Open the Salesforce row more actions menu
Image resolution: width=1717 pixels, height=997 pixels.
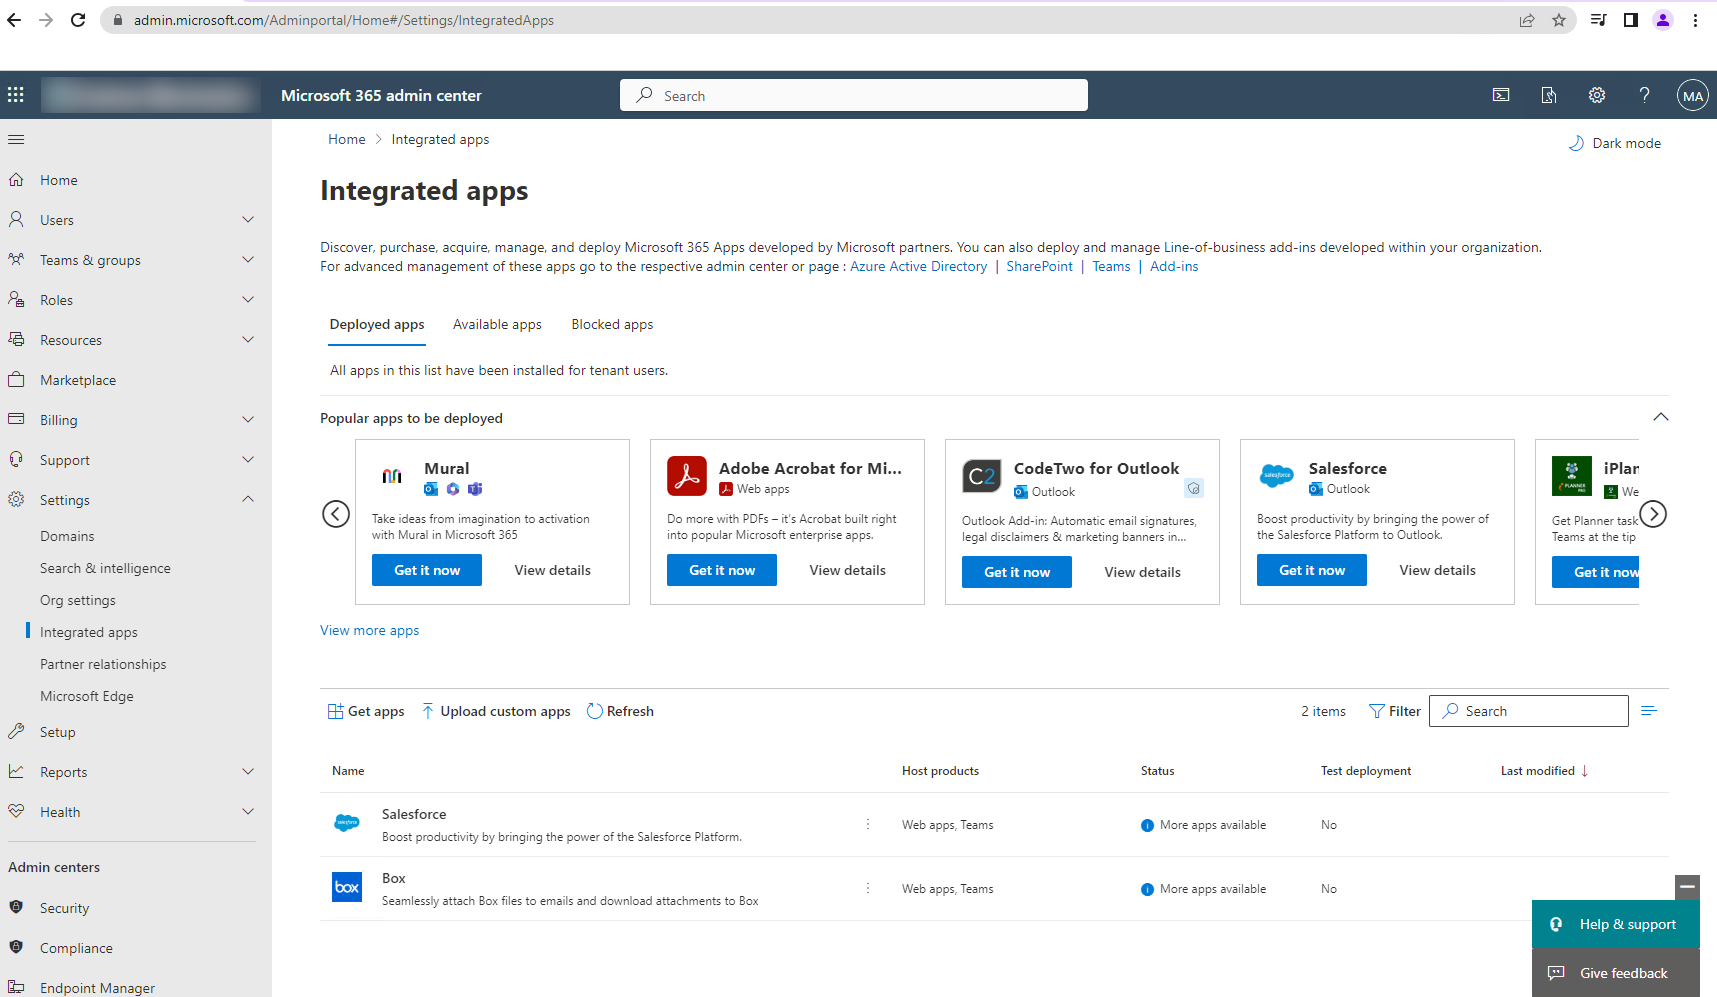[x=867, y=824]
